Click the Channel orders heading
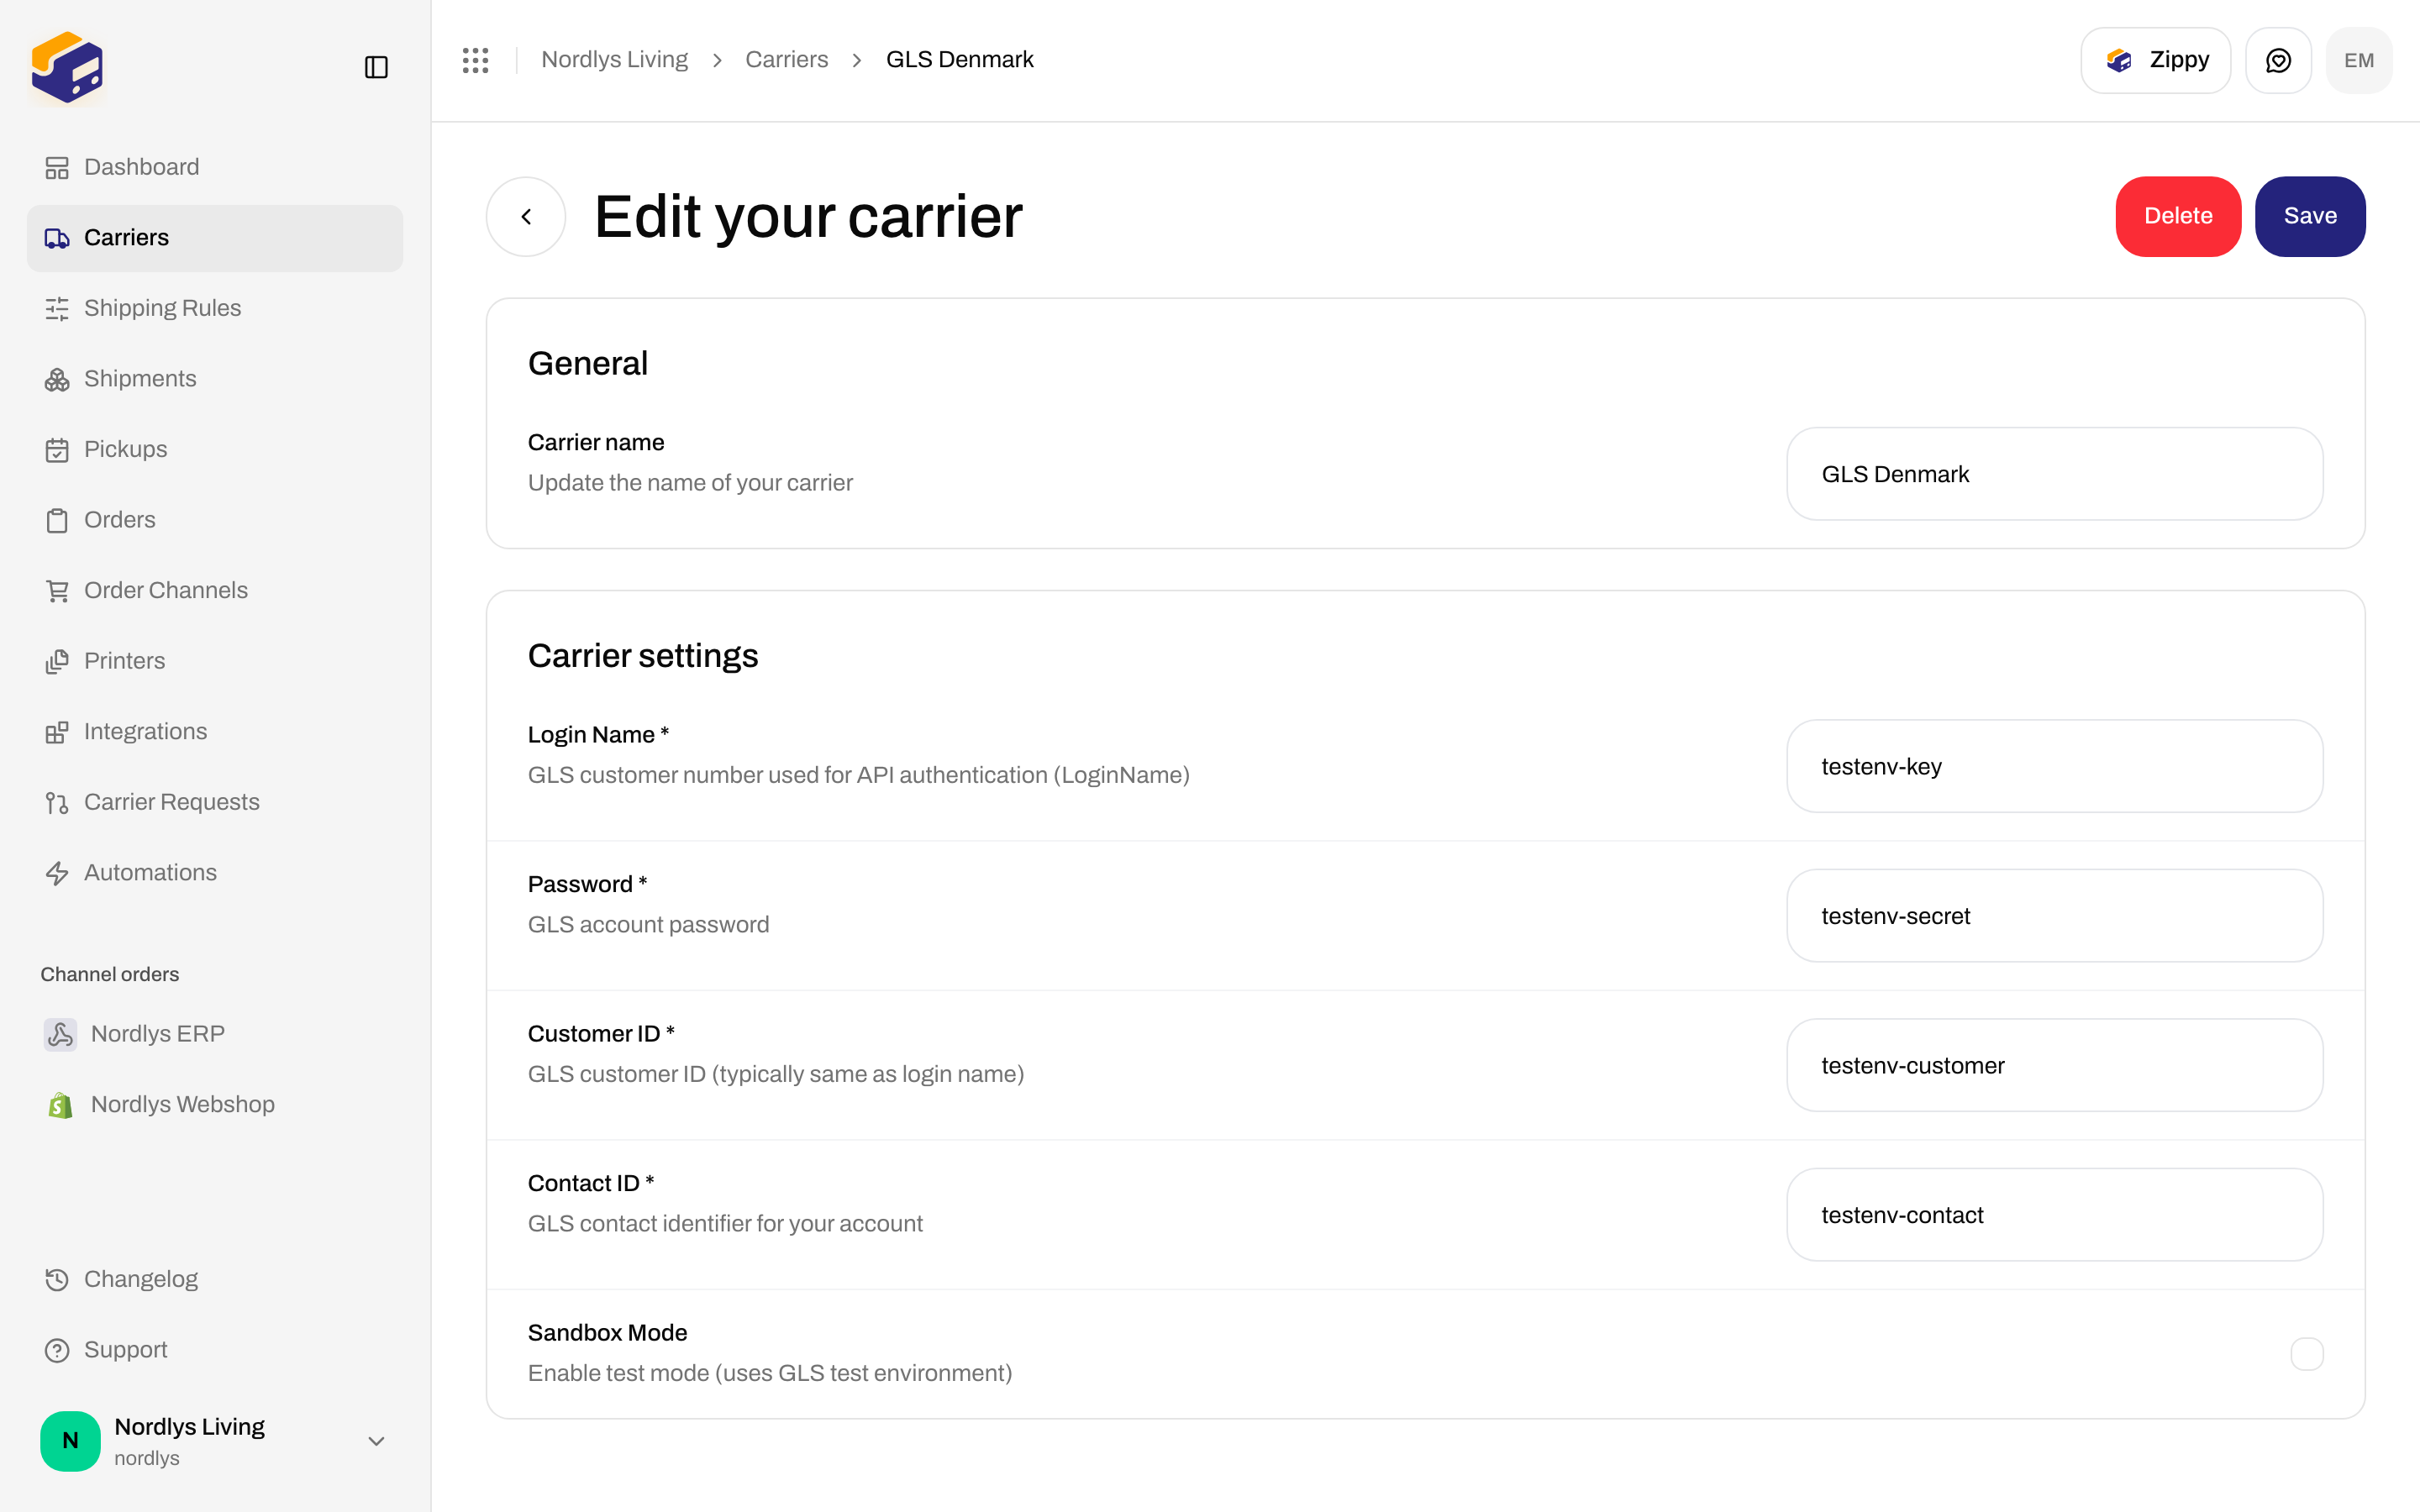This screenshot has width=2420, height=1512. click(110, 974)
